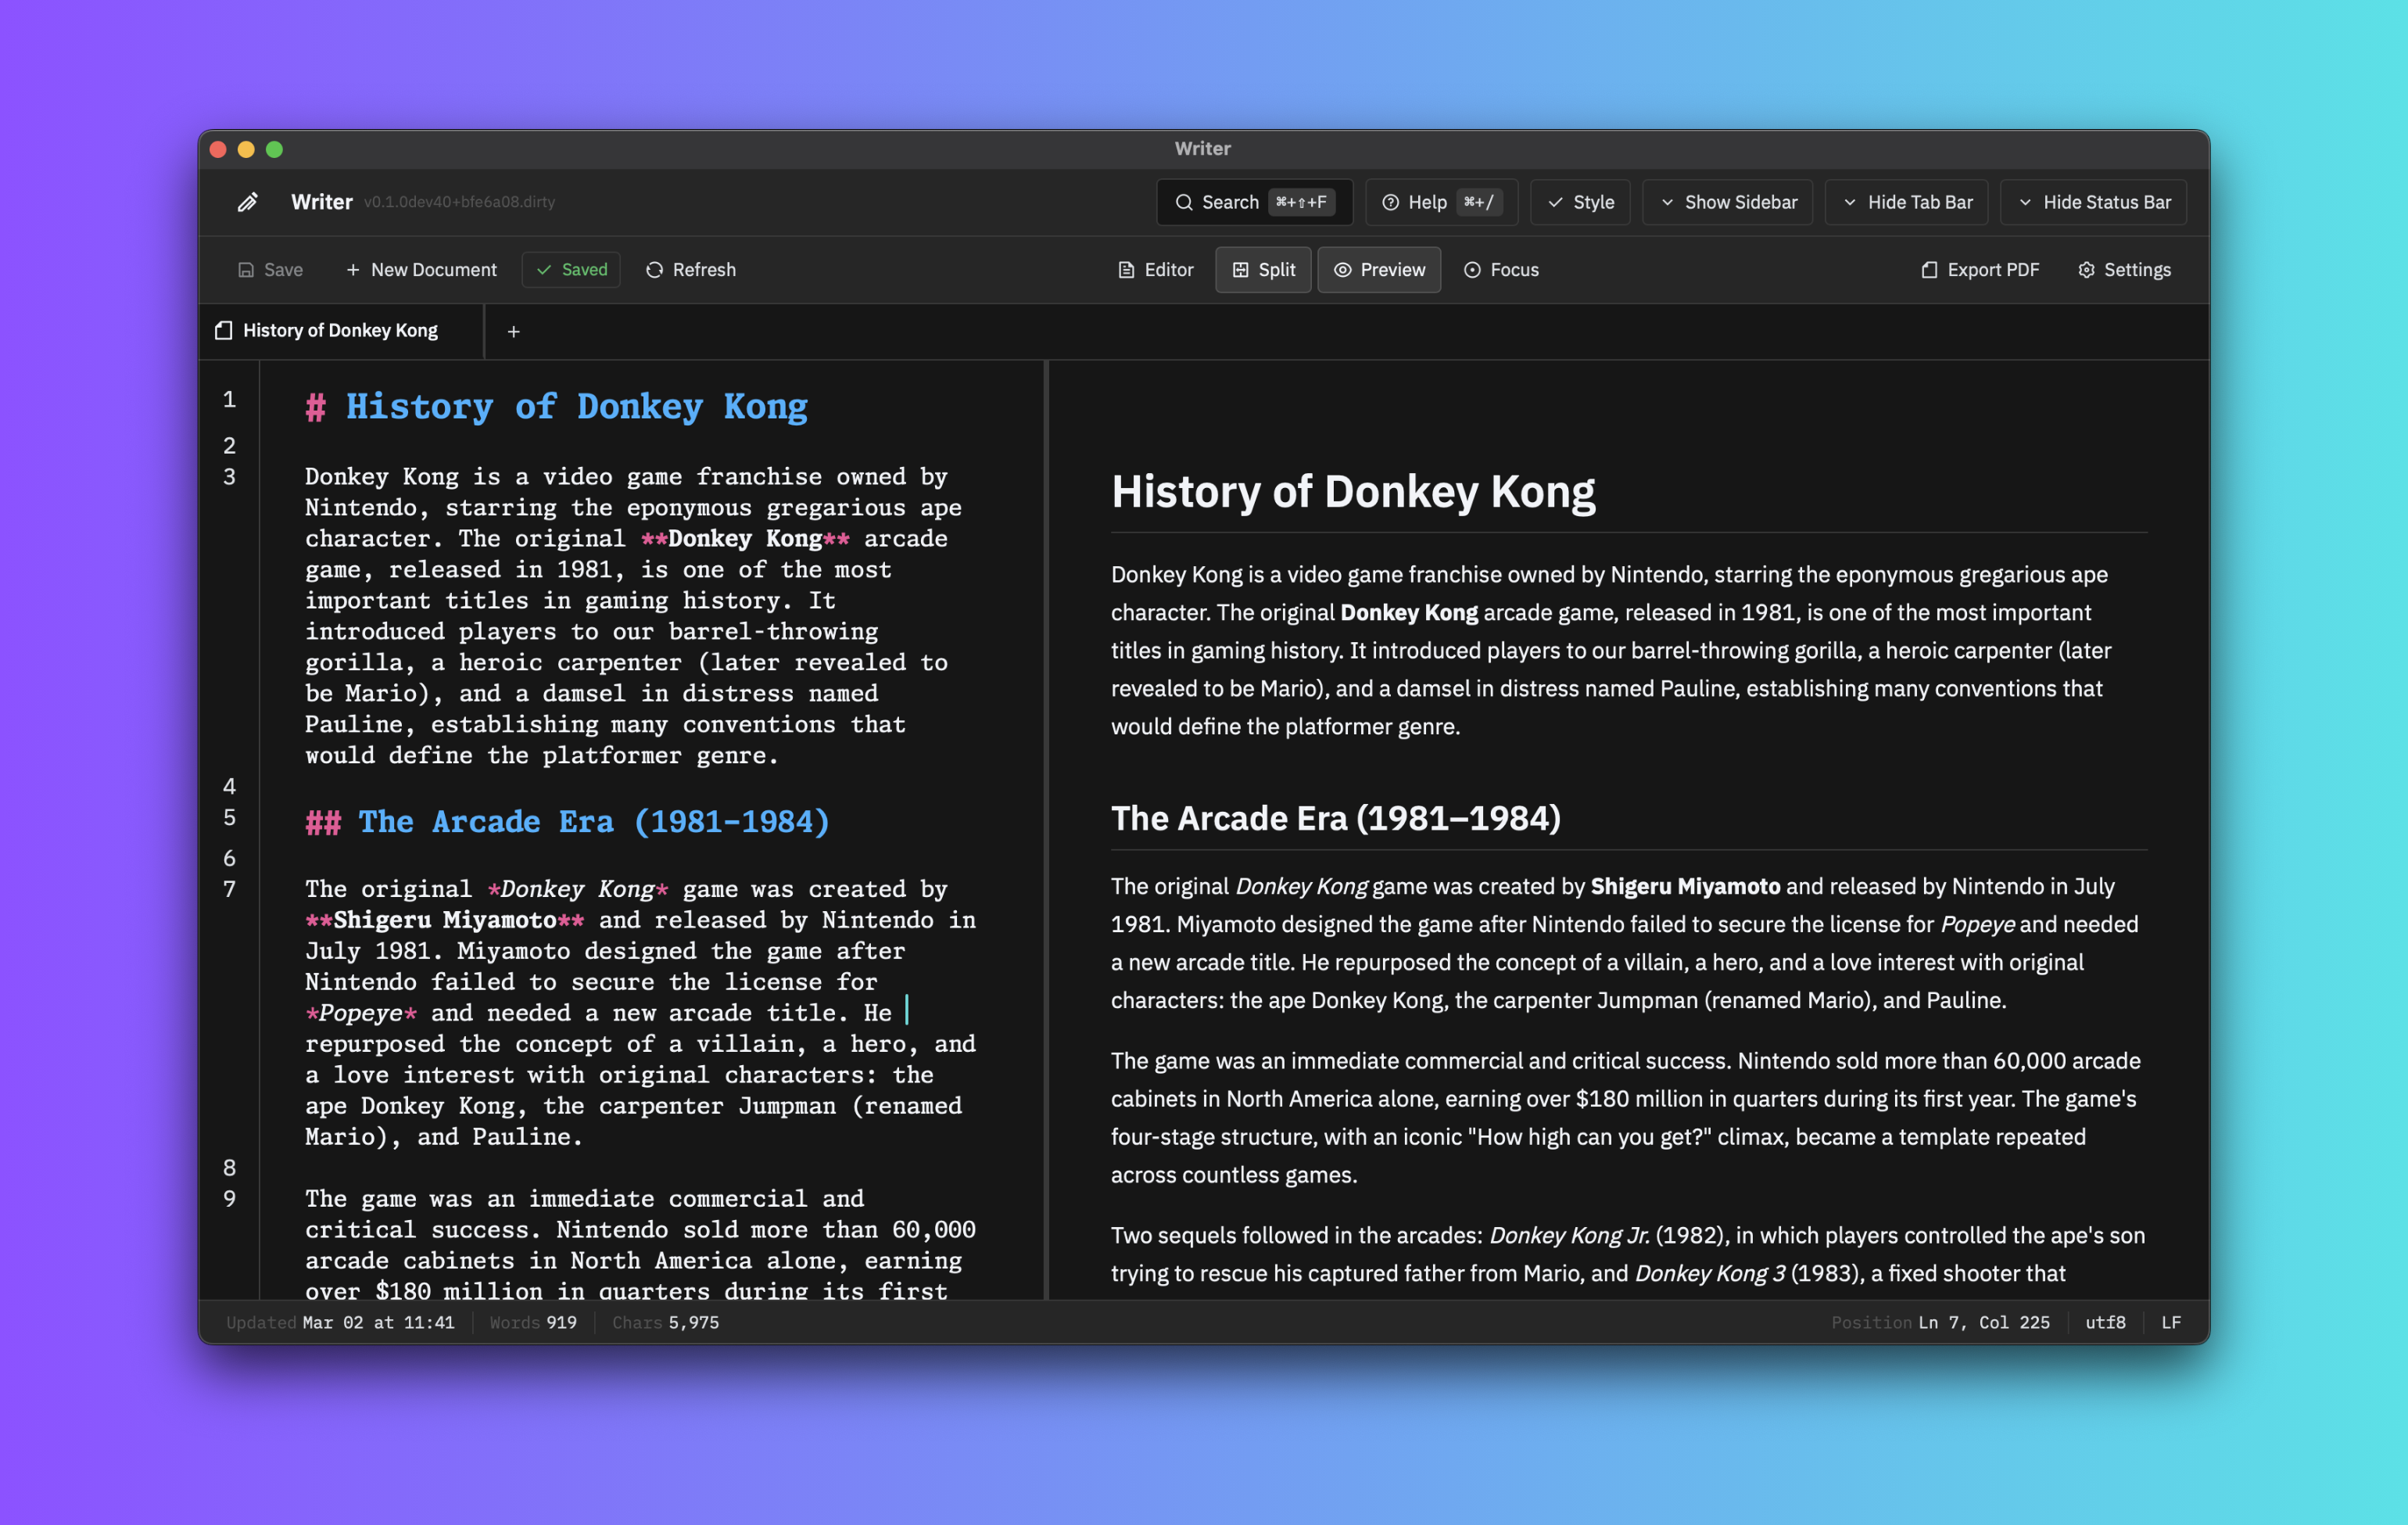Screen dimensions: 2408x1525
Task: Click the green Saved status button
Action: [x=571, y=270]
